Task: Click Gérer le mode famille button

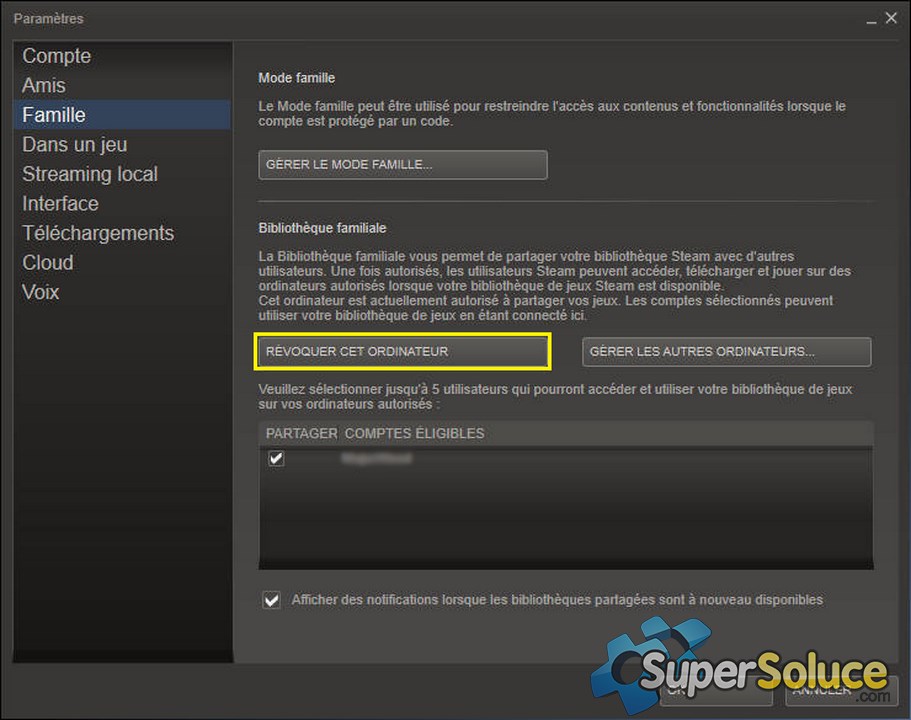Action: pyautogui.click(x=402, y=164)
